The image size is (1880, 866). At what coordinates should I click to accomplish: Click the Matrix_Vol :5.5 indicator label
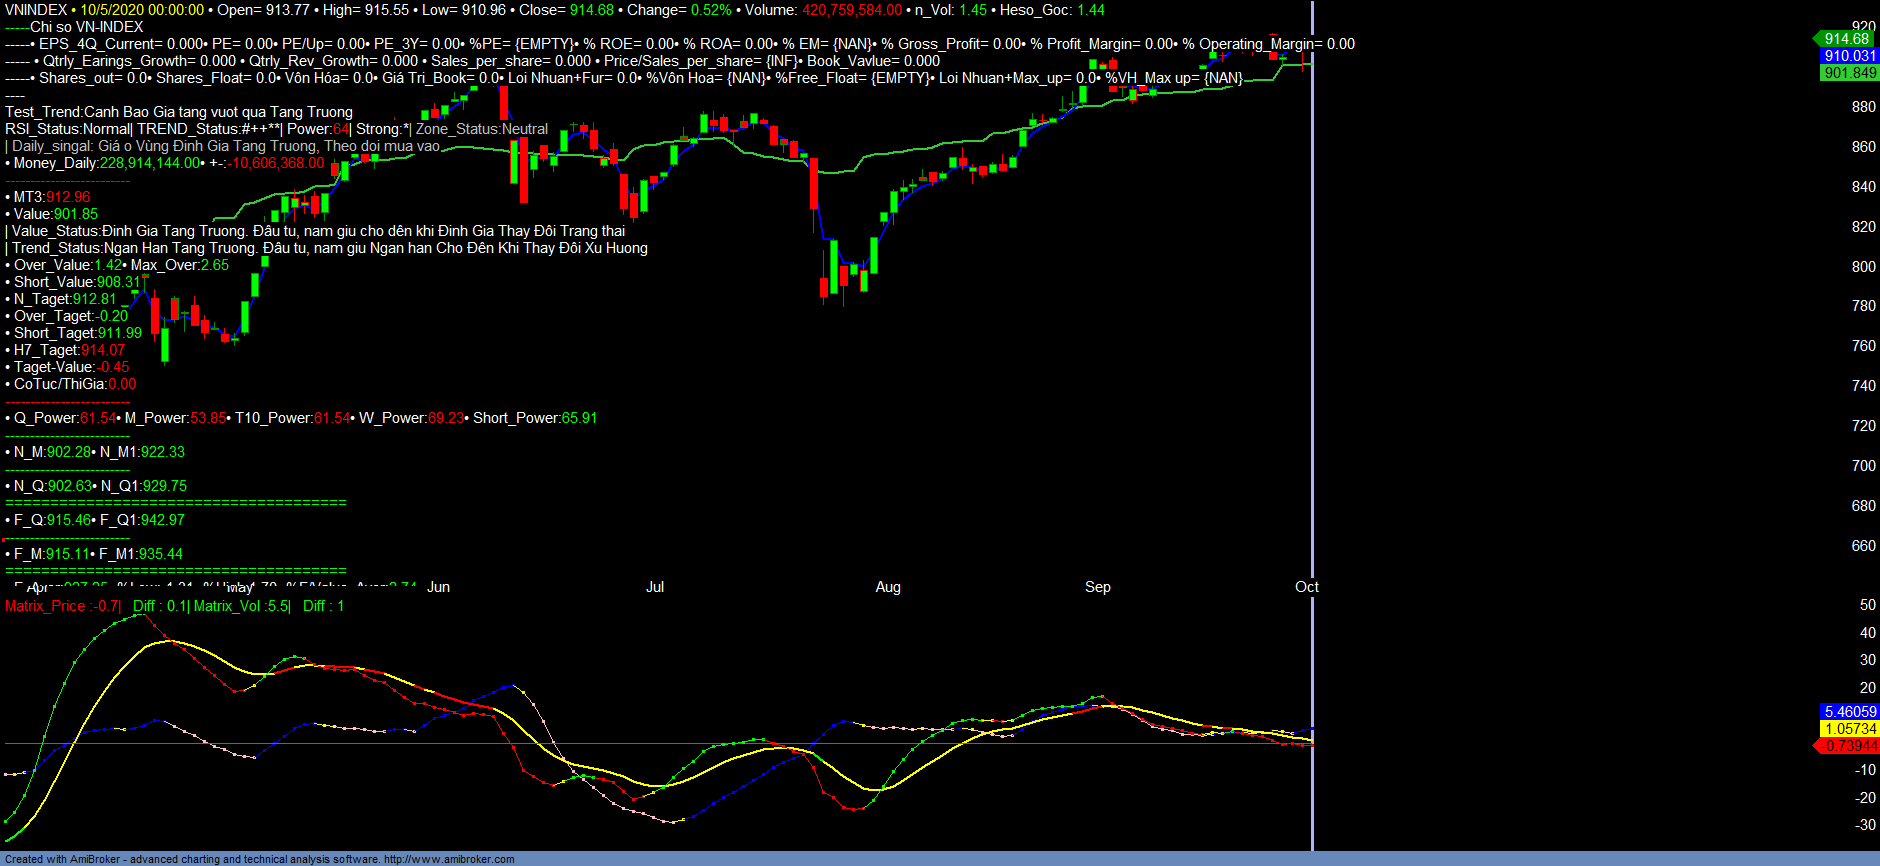click(241, 606)
